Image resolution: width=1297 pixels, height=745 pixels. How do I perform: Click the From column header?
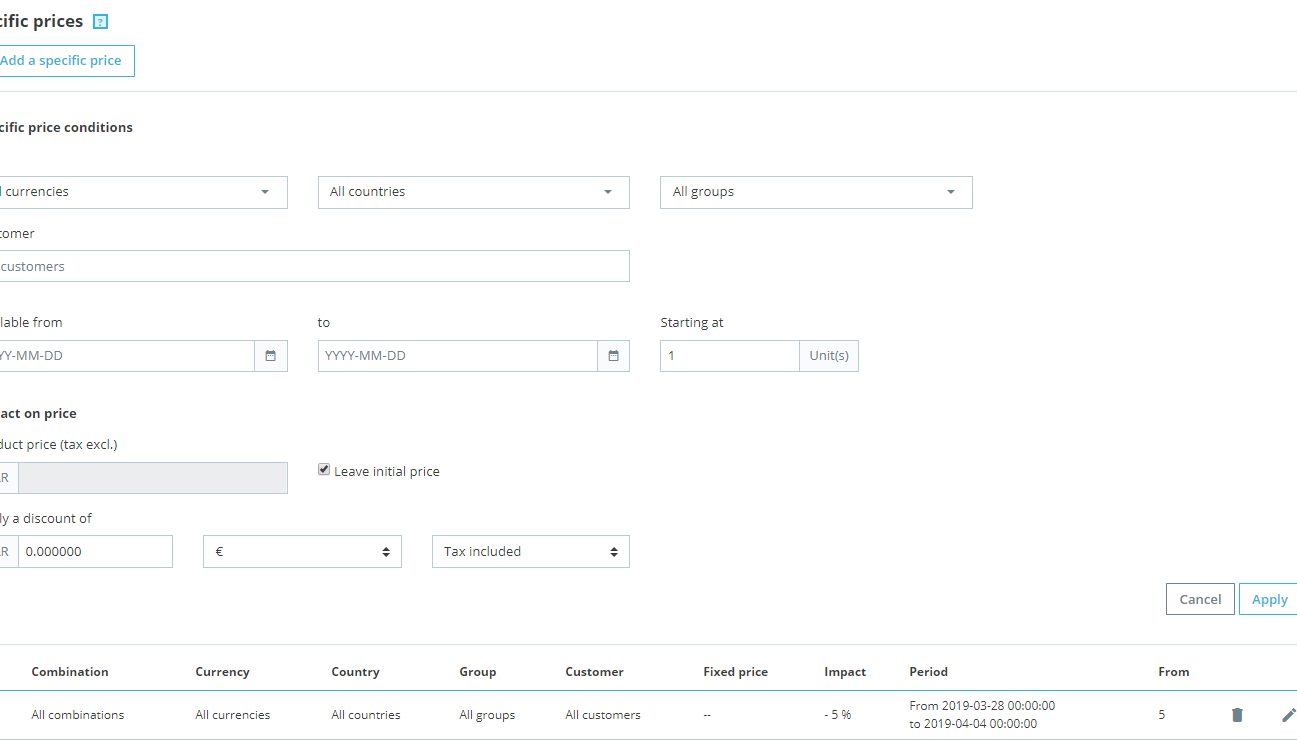coord(1174,672)
